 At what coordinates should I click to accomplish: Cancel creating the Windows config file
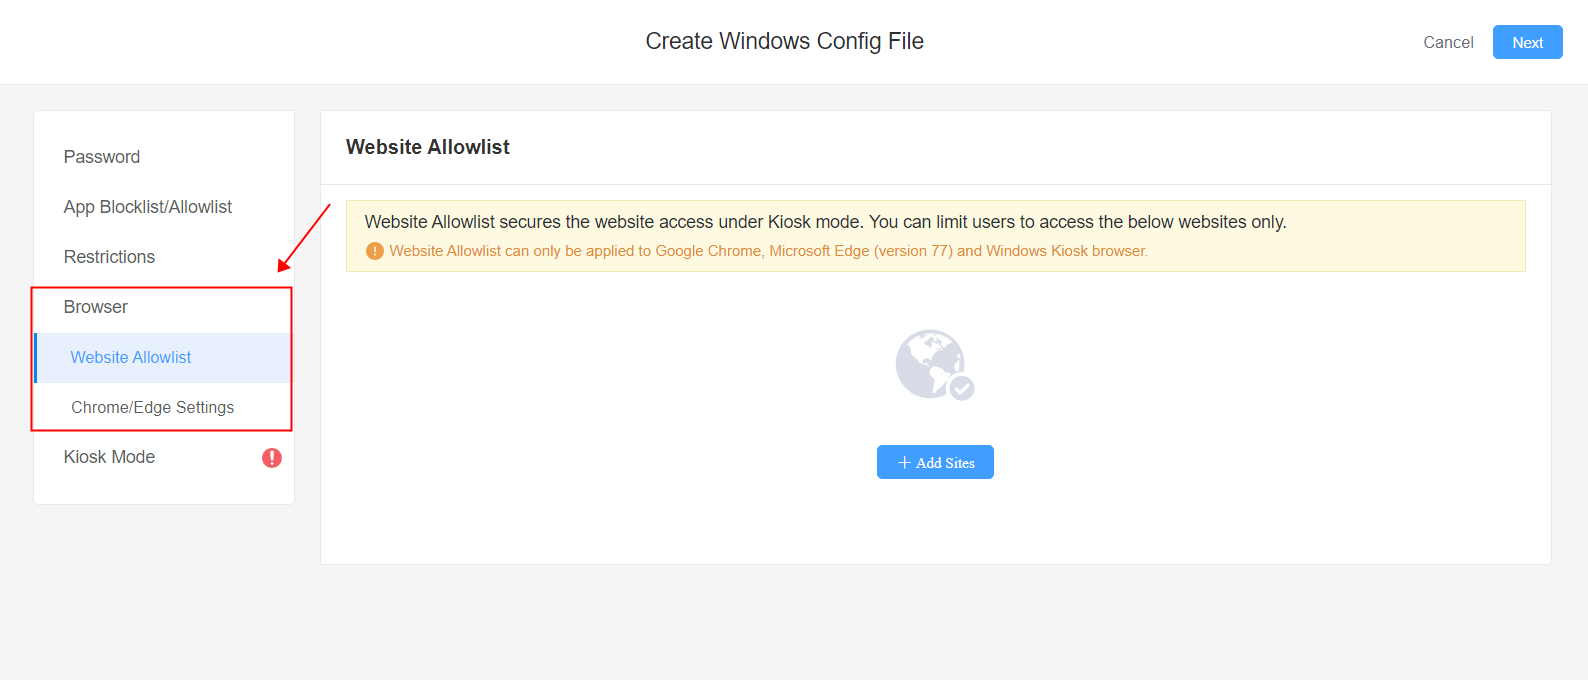click(x=1448, y=42)
